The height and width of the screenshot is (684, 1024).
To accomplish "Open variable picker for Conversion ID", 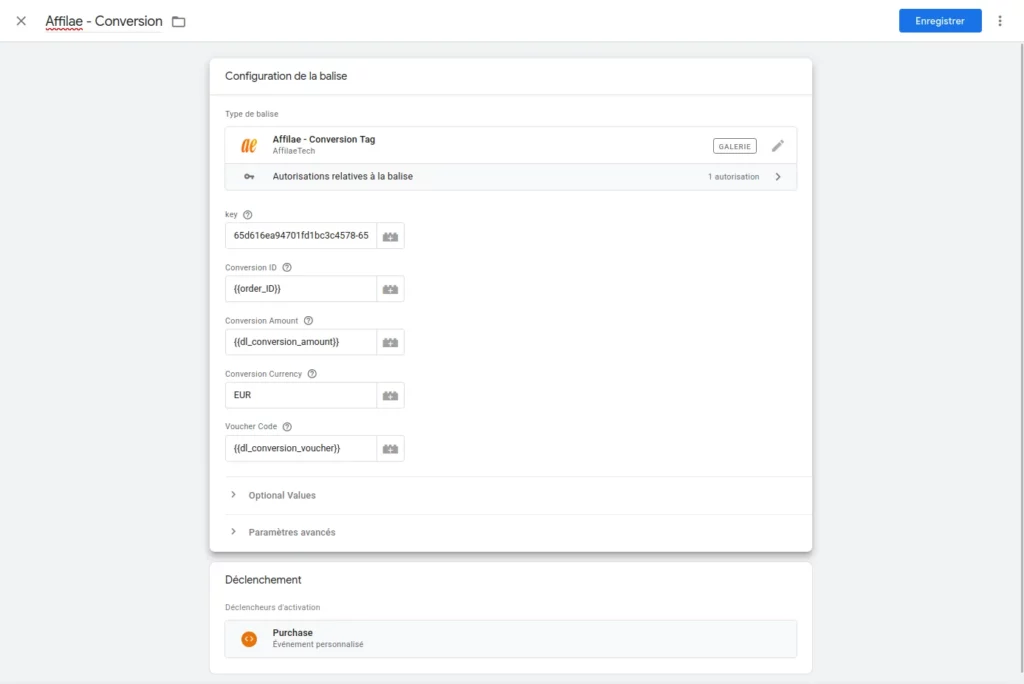I will click(390, 289).
